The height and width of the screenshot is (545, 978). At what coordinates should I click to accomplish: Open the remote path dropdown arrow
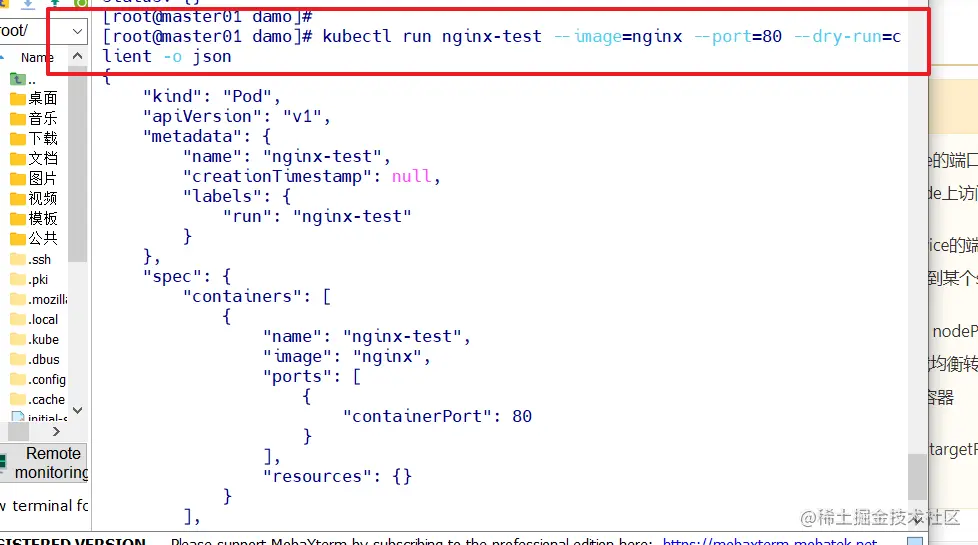pyautogui.click(x=77, y=31)
